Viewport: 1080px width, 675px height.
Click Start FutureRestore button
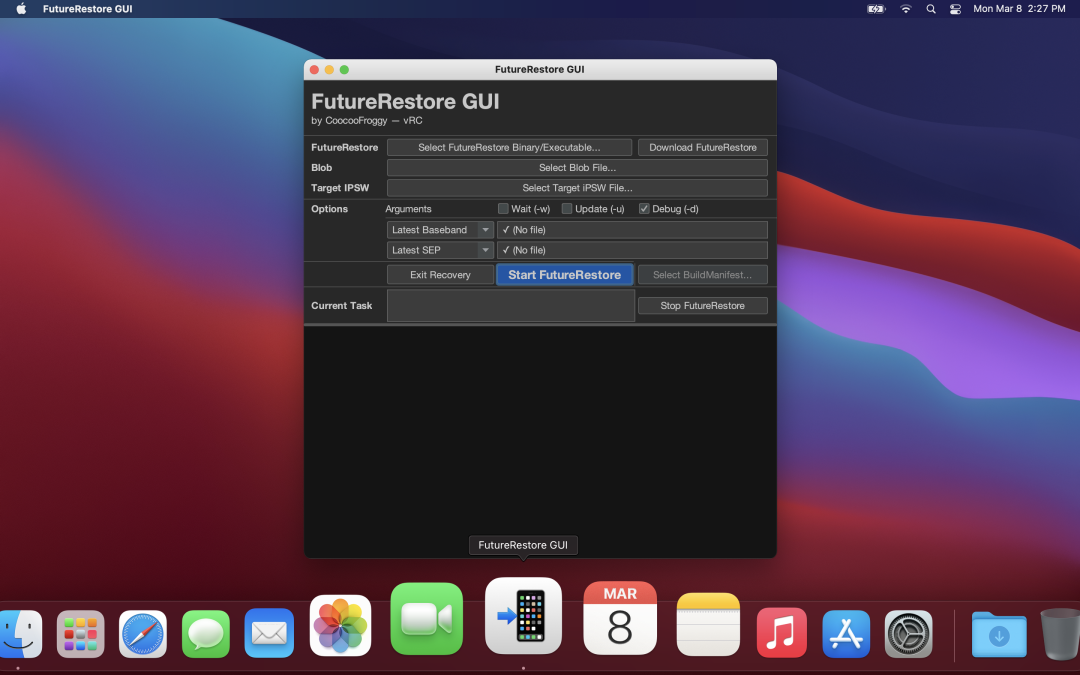click(x=564, y=275)
